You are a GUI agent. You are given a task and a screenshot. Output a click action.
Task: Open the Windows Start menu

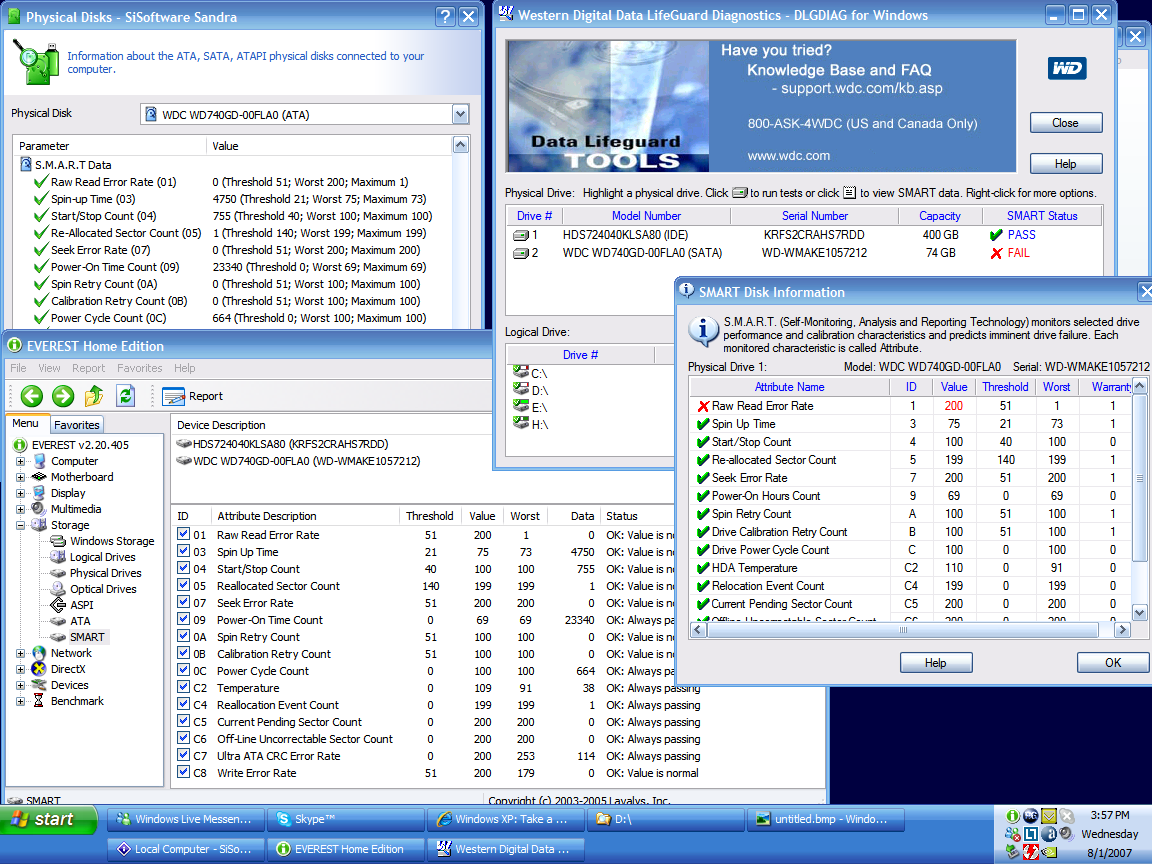(x=42, y=820)
